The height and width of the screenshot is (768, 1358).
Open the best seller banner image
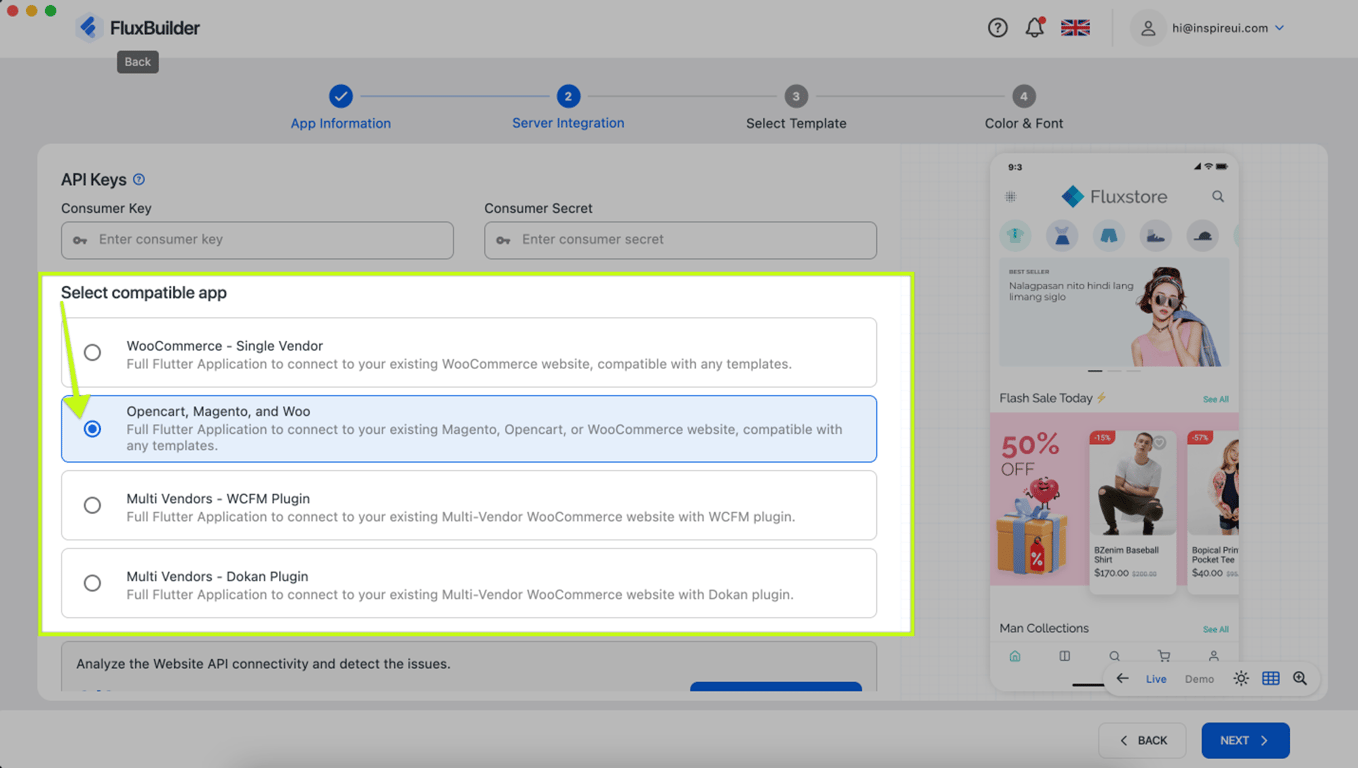tap(1114, 313)
